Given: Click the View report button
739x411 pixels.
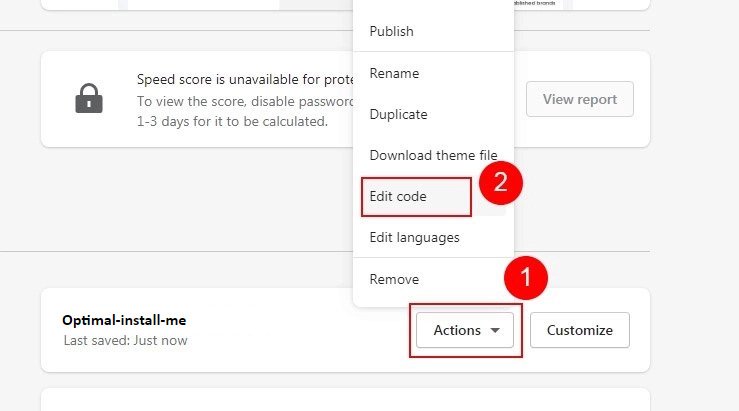Looking at the screenshot, I should point(579,99).
